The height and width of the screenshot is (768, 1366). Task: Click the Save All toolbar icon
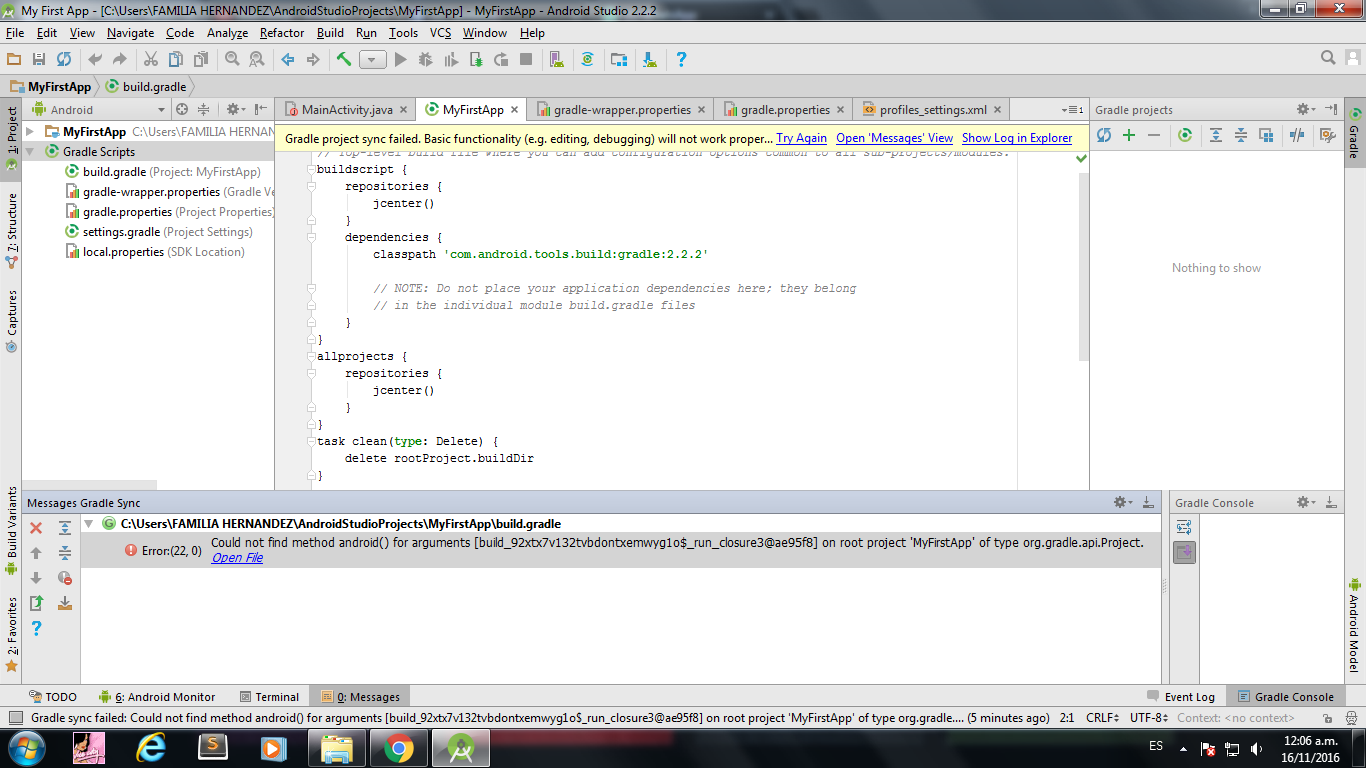39,60
